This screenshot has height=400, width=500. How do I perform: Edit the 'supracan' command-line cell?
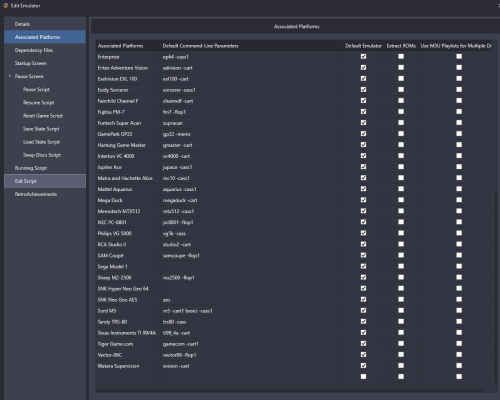[252, 123]
